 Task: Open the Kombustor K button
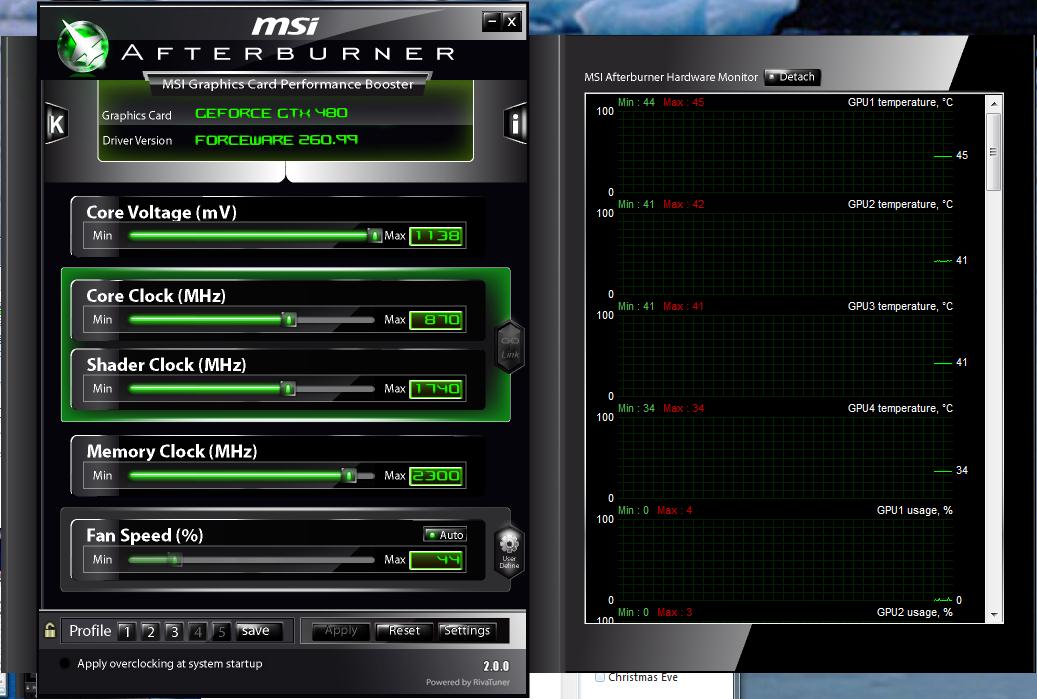pyautogui.click(x=57, y=123)
